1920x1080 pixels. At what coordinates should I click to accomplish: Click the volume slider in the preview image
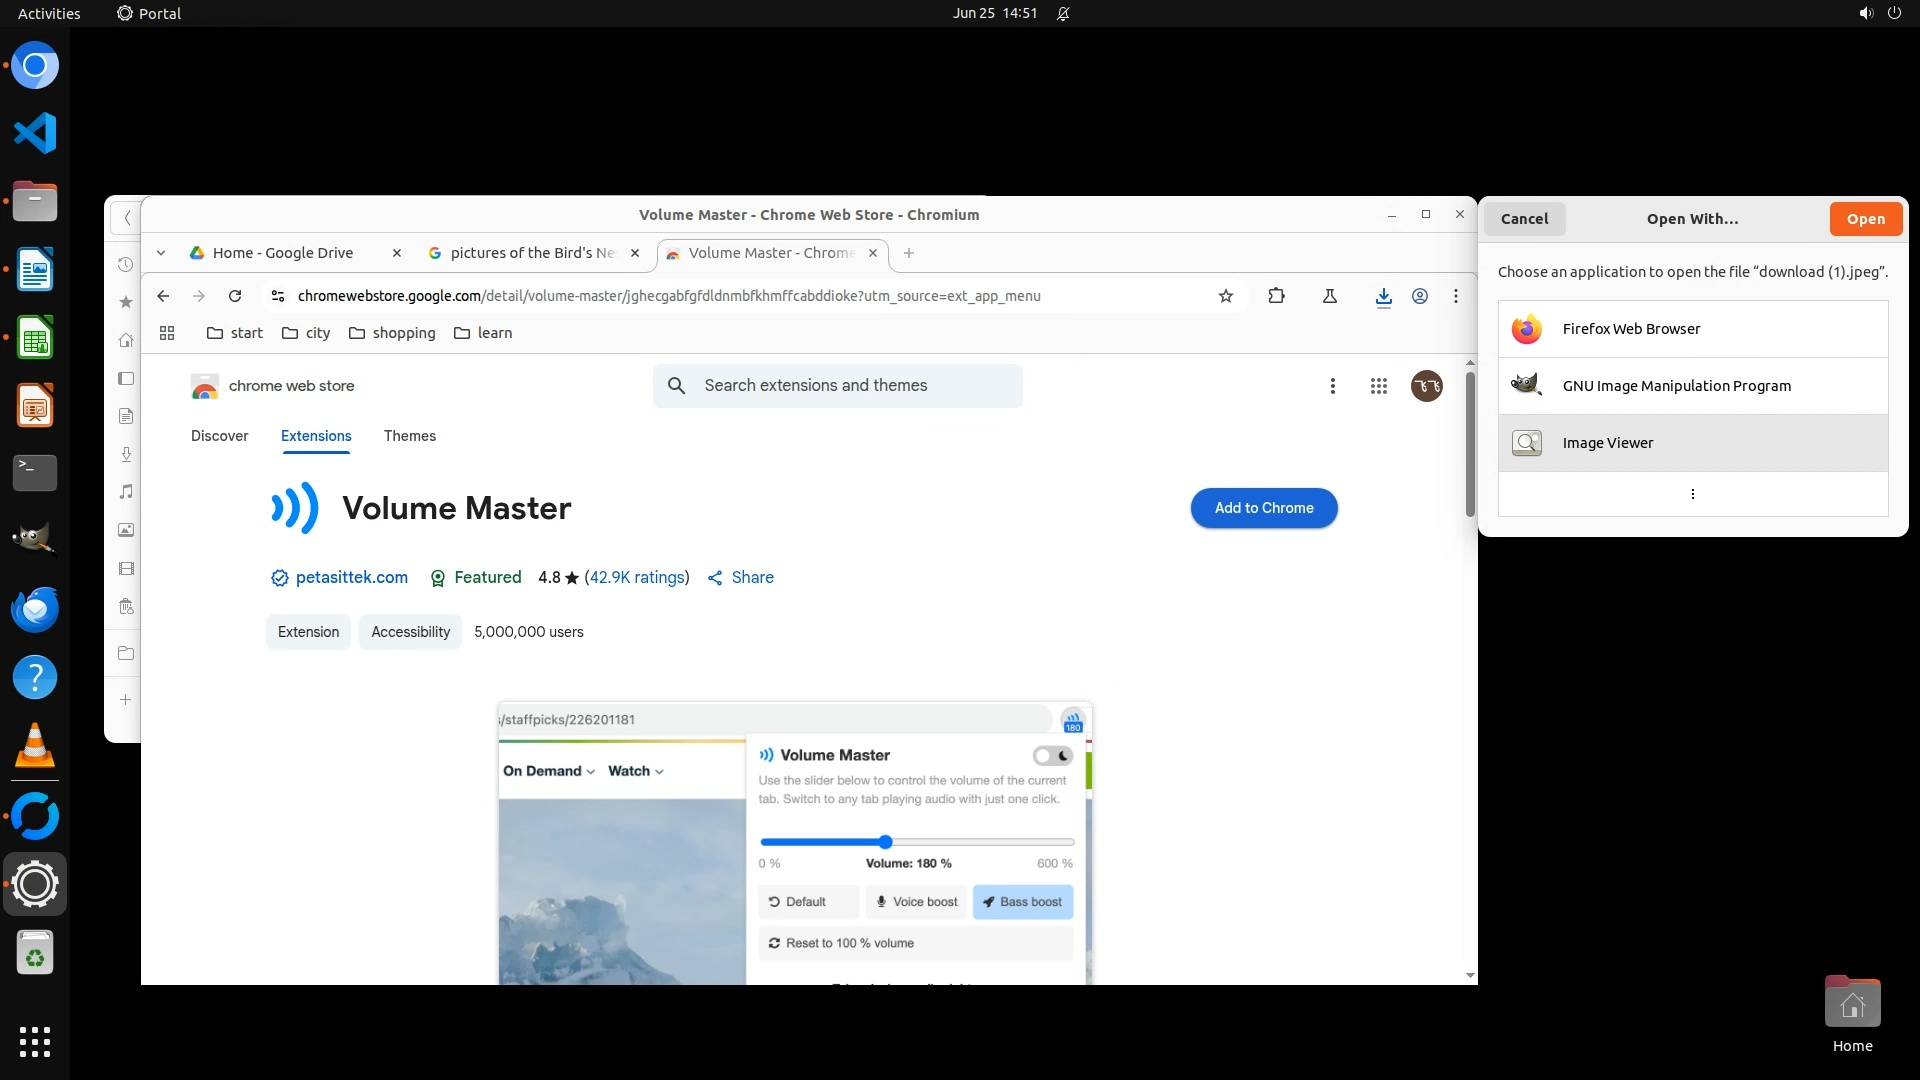tap(885, 842)
